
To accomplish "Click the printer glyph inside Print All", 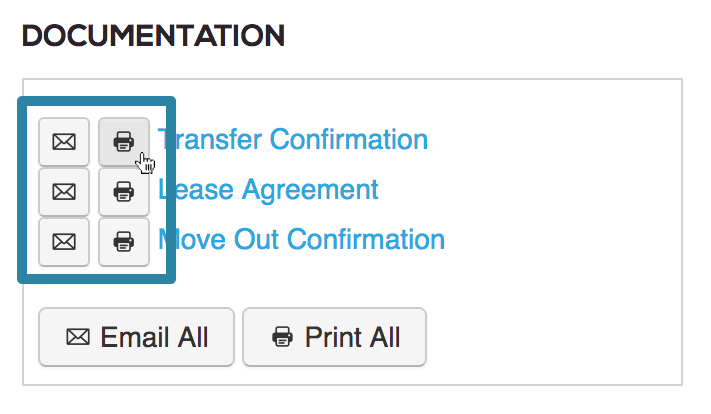I will click(282, 337).
